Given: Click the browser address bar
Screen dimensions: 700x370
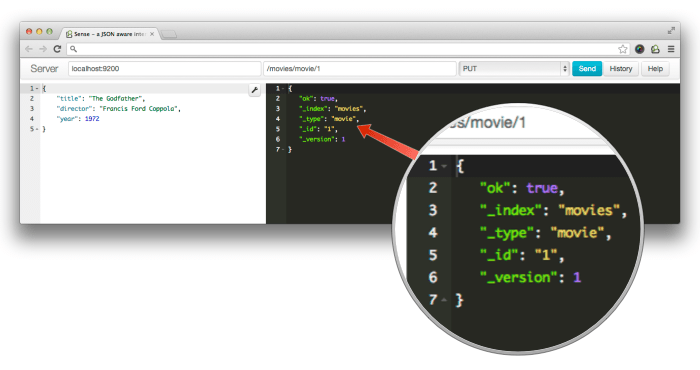Looking at the screenshot, I should (348, 49).
